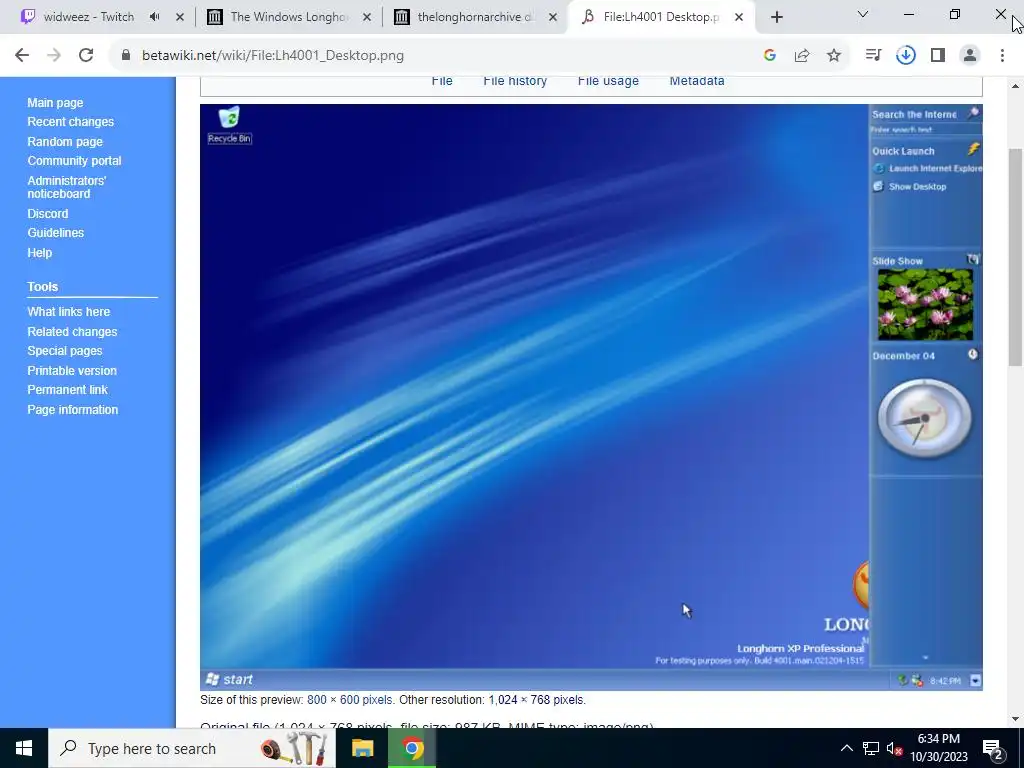Viewport: 1024px width, 768px height.
Task: Reload the page with refresh icon
Action: point(86,56)
